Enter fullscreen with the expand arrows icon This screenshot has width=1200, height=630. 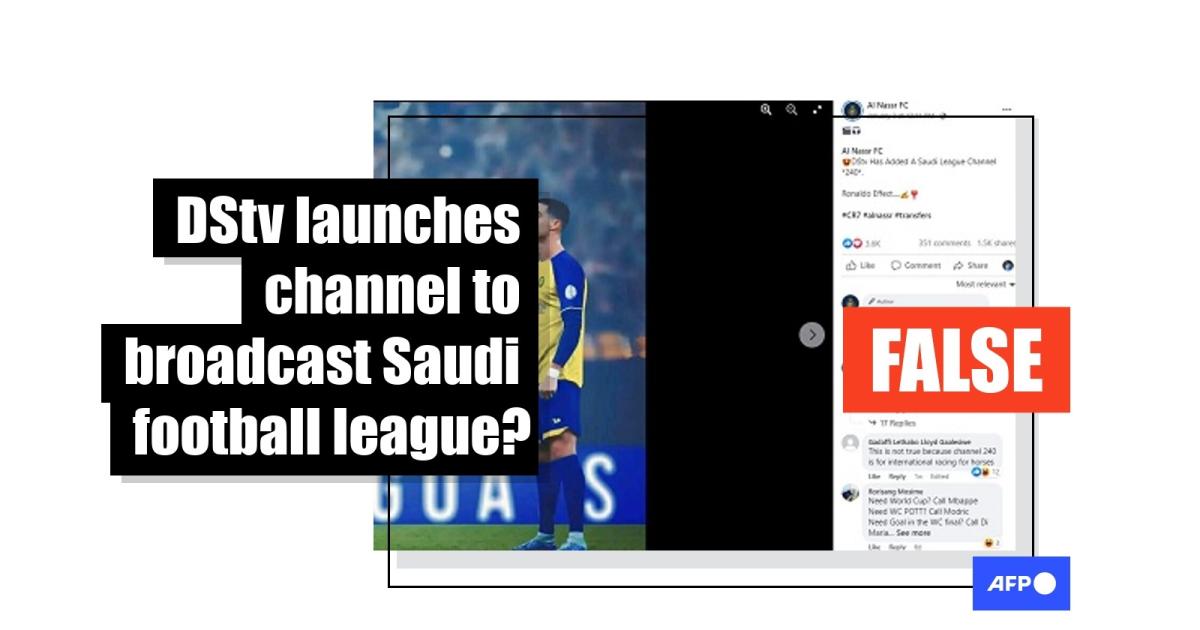click(x=817, y=110)
